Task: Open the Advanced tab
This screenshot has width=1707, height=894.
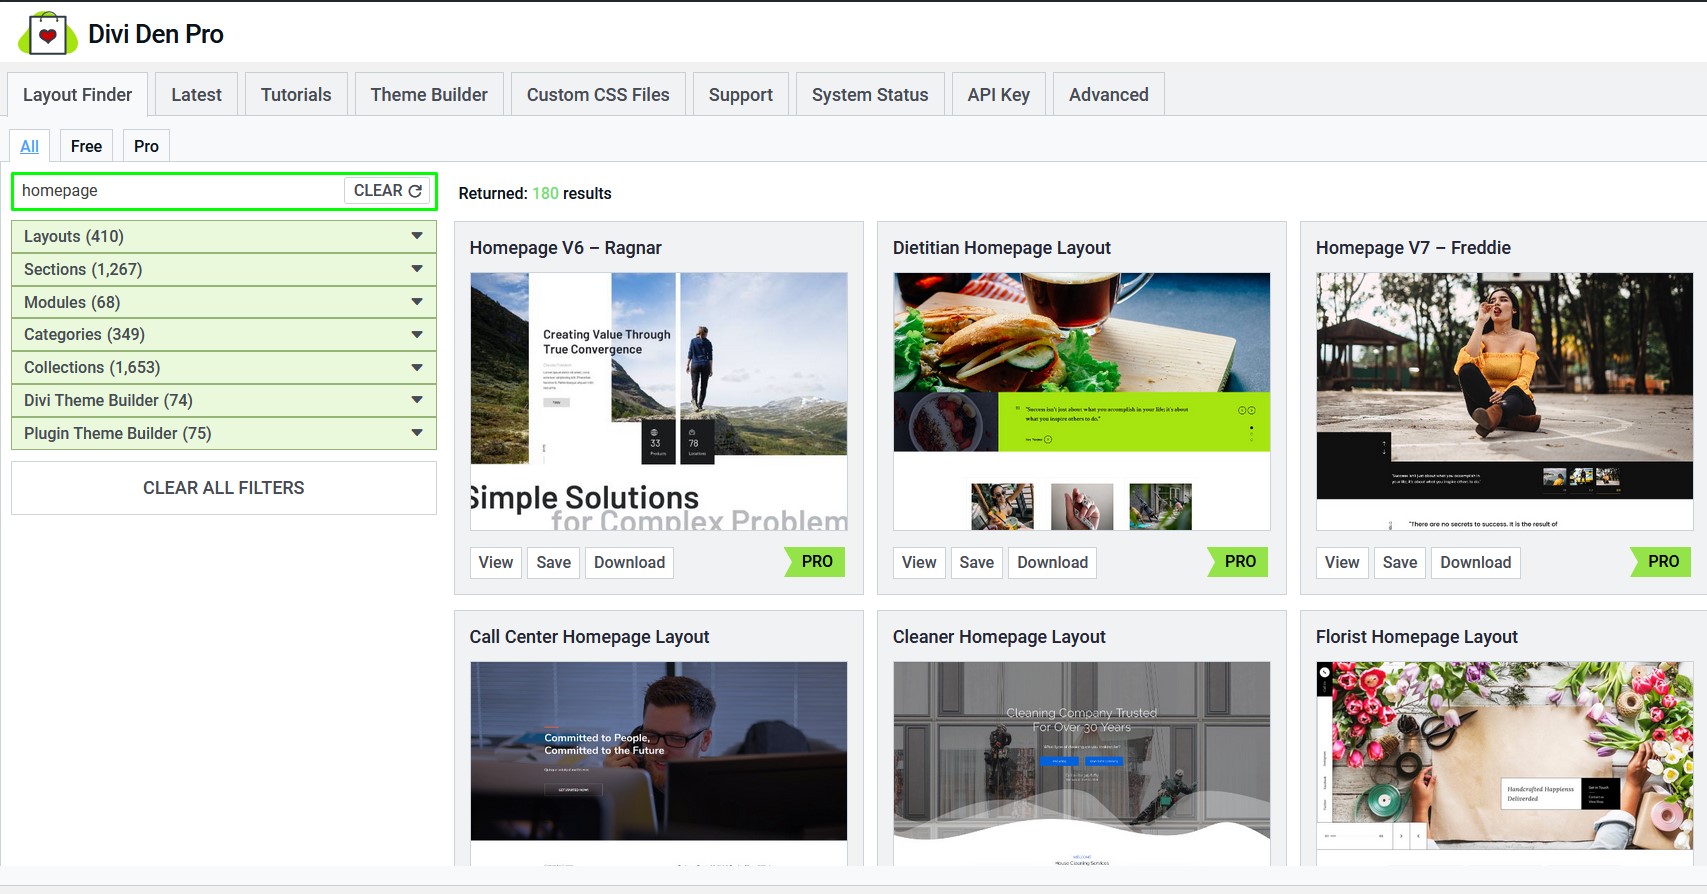Action: point(1109,95)
